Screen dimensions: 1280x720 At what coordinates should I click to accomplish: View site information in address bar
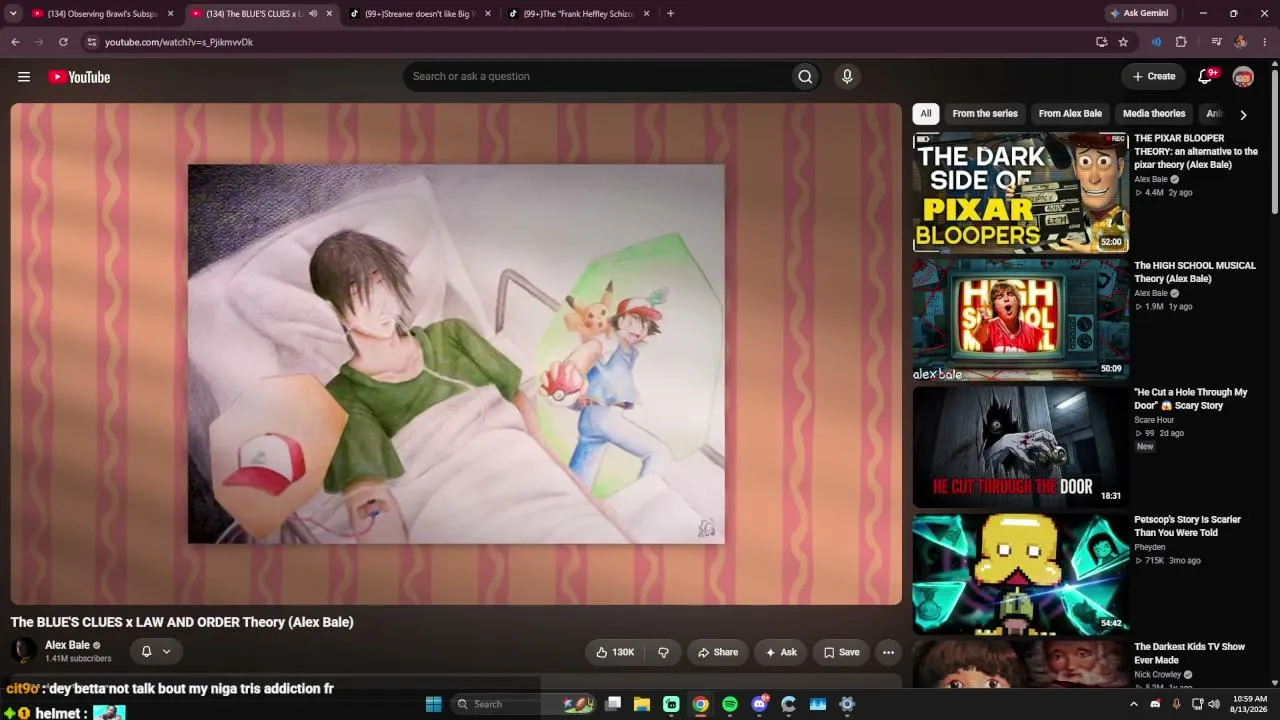pos(91,42)
